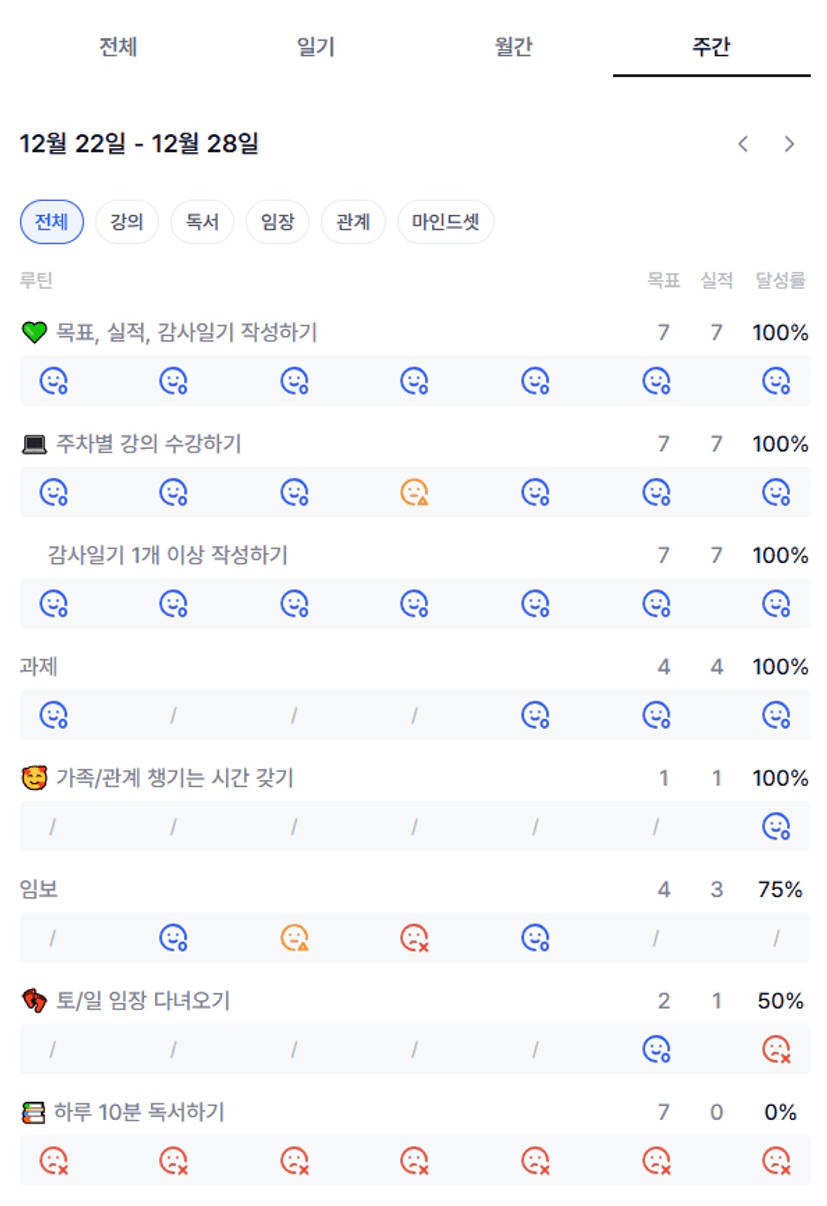Click the smiling face icon beside 가족/관계 챙기는 시간
This screenshot has width=827, height=1206.
[34, 778]
